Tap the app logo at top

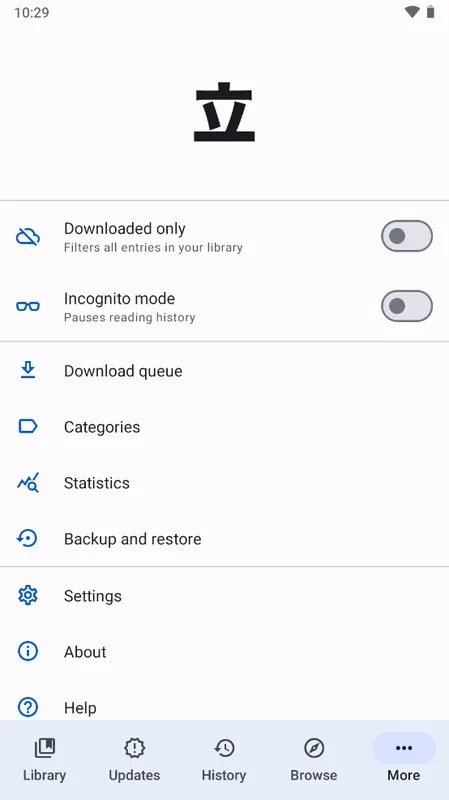pyautogui.click(x=224, y=112)
